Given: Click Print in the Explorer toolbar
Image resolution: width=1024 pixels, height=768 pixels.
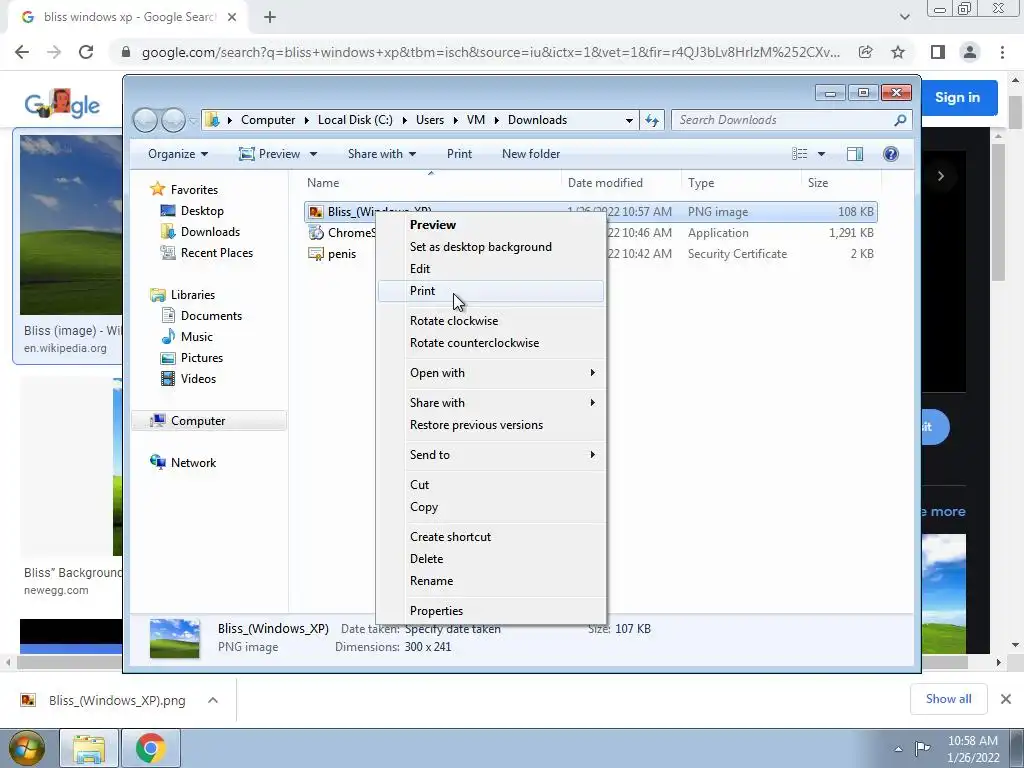Looking at the screenshot, I should 459,154.
